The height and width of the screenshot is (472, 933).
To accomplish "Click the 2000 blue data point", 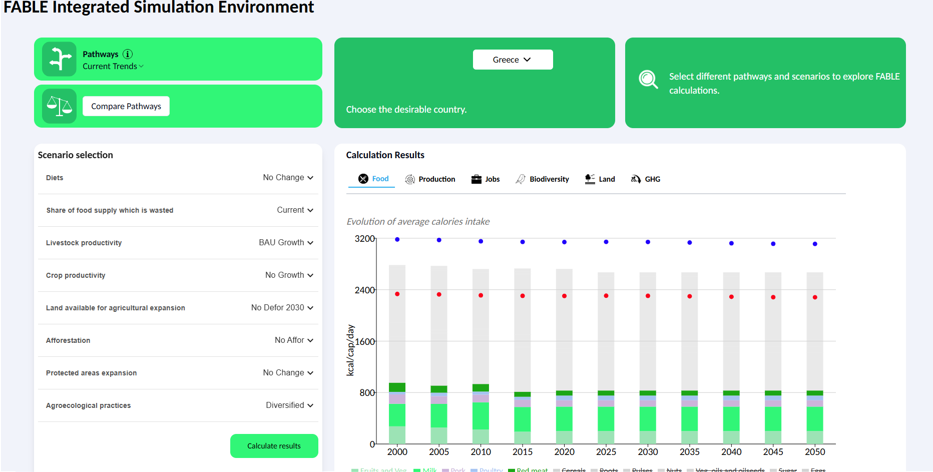I will 397,240.
